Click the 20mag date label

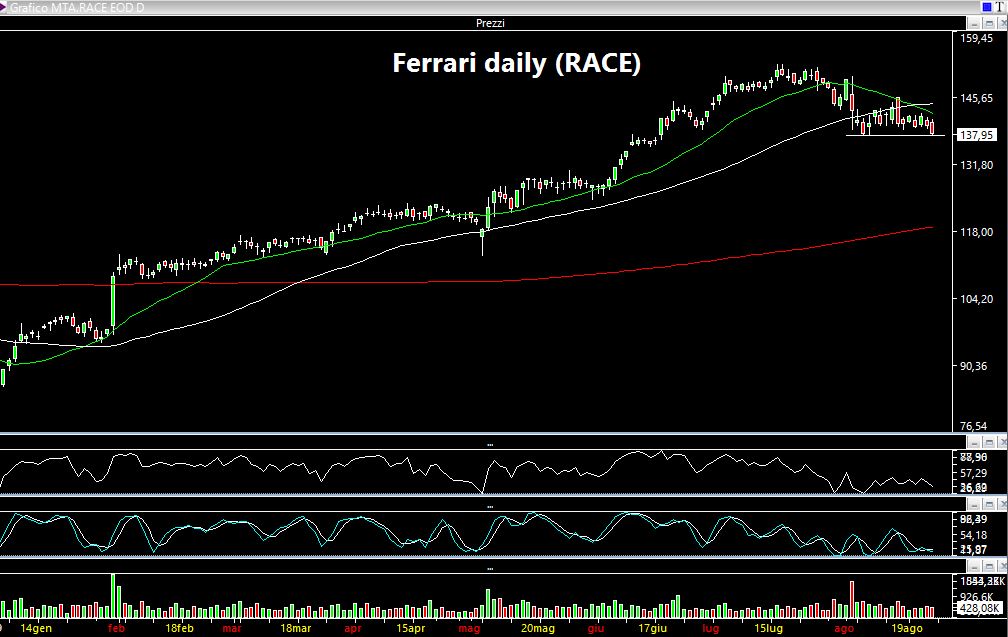(x=537, y=628)
